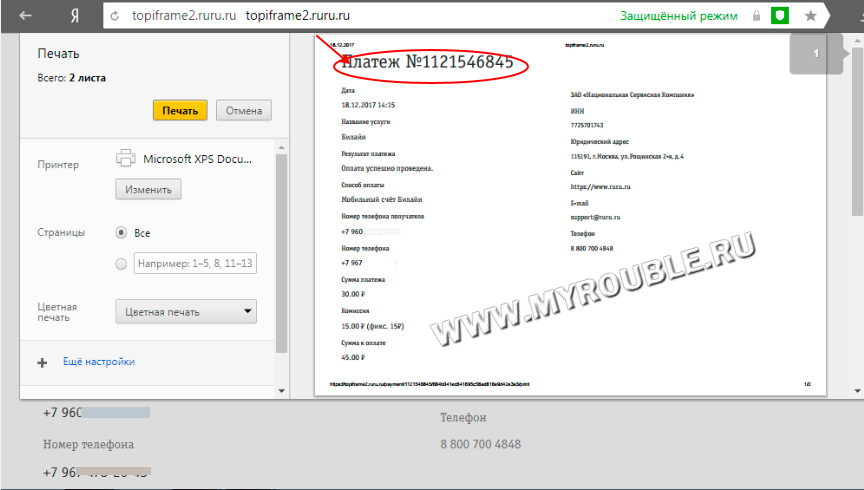Click the settings panel scroll-up arrow
This screenshot has height=490, width=864.
(x=282, y=148)
